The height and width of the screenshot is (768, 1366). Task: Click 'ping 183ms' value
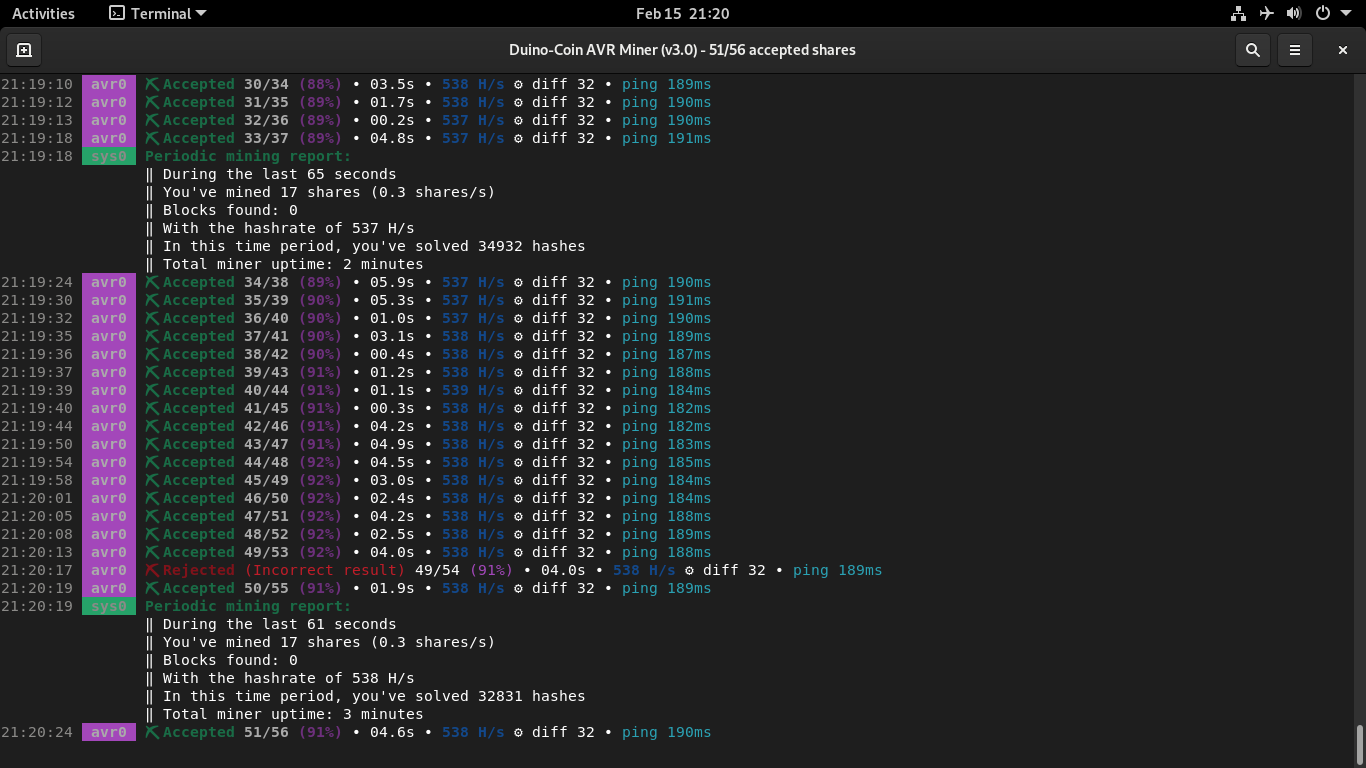click(x=667, y=444)
